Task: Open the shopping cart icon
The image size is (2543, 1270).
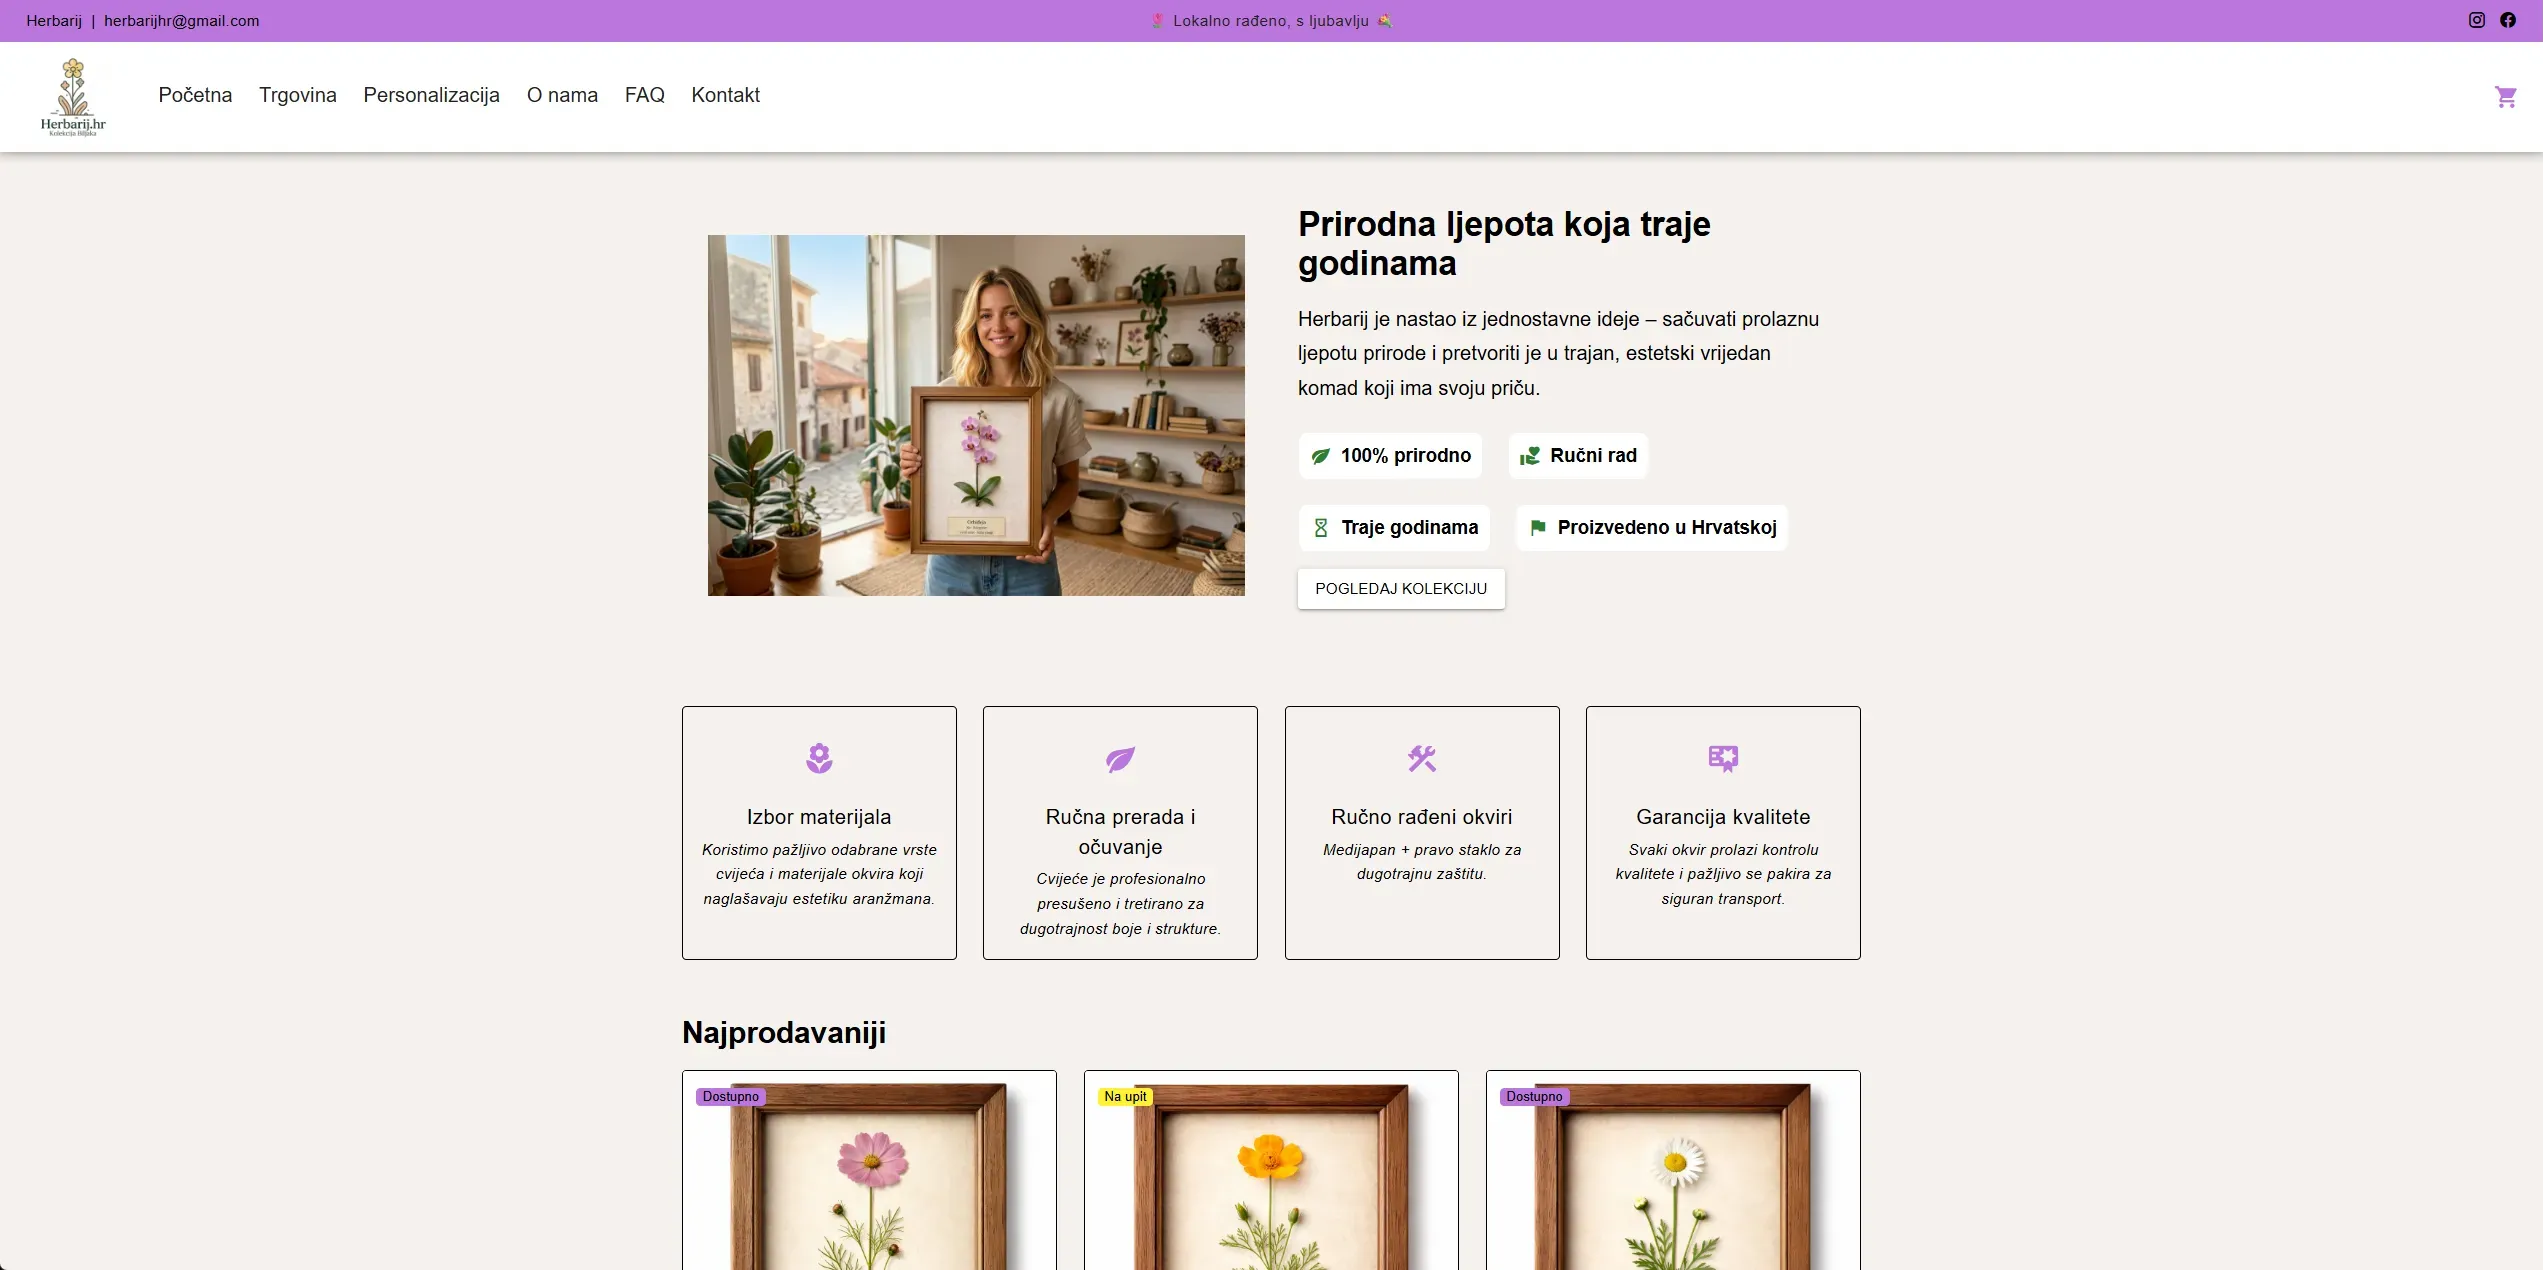Action: click(2505, 96)
